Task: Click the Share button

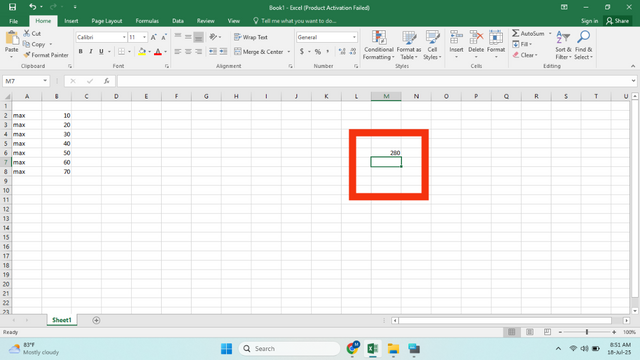Action: [618, 21]
